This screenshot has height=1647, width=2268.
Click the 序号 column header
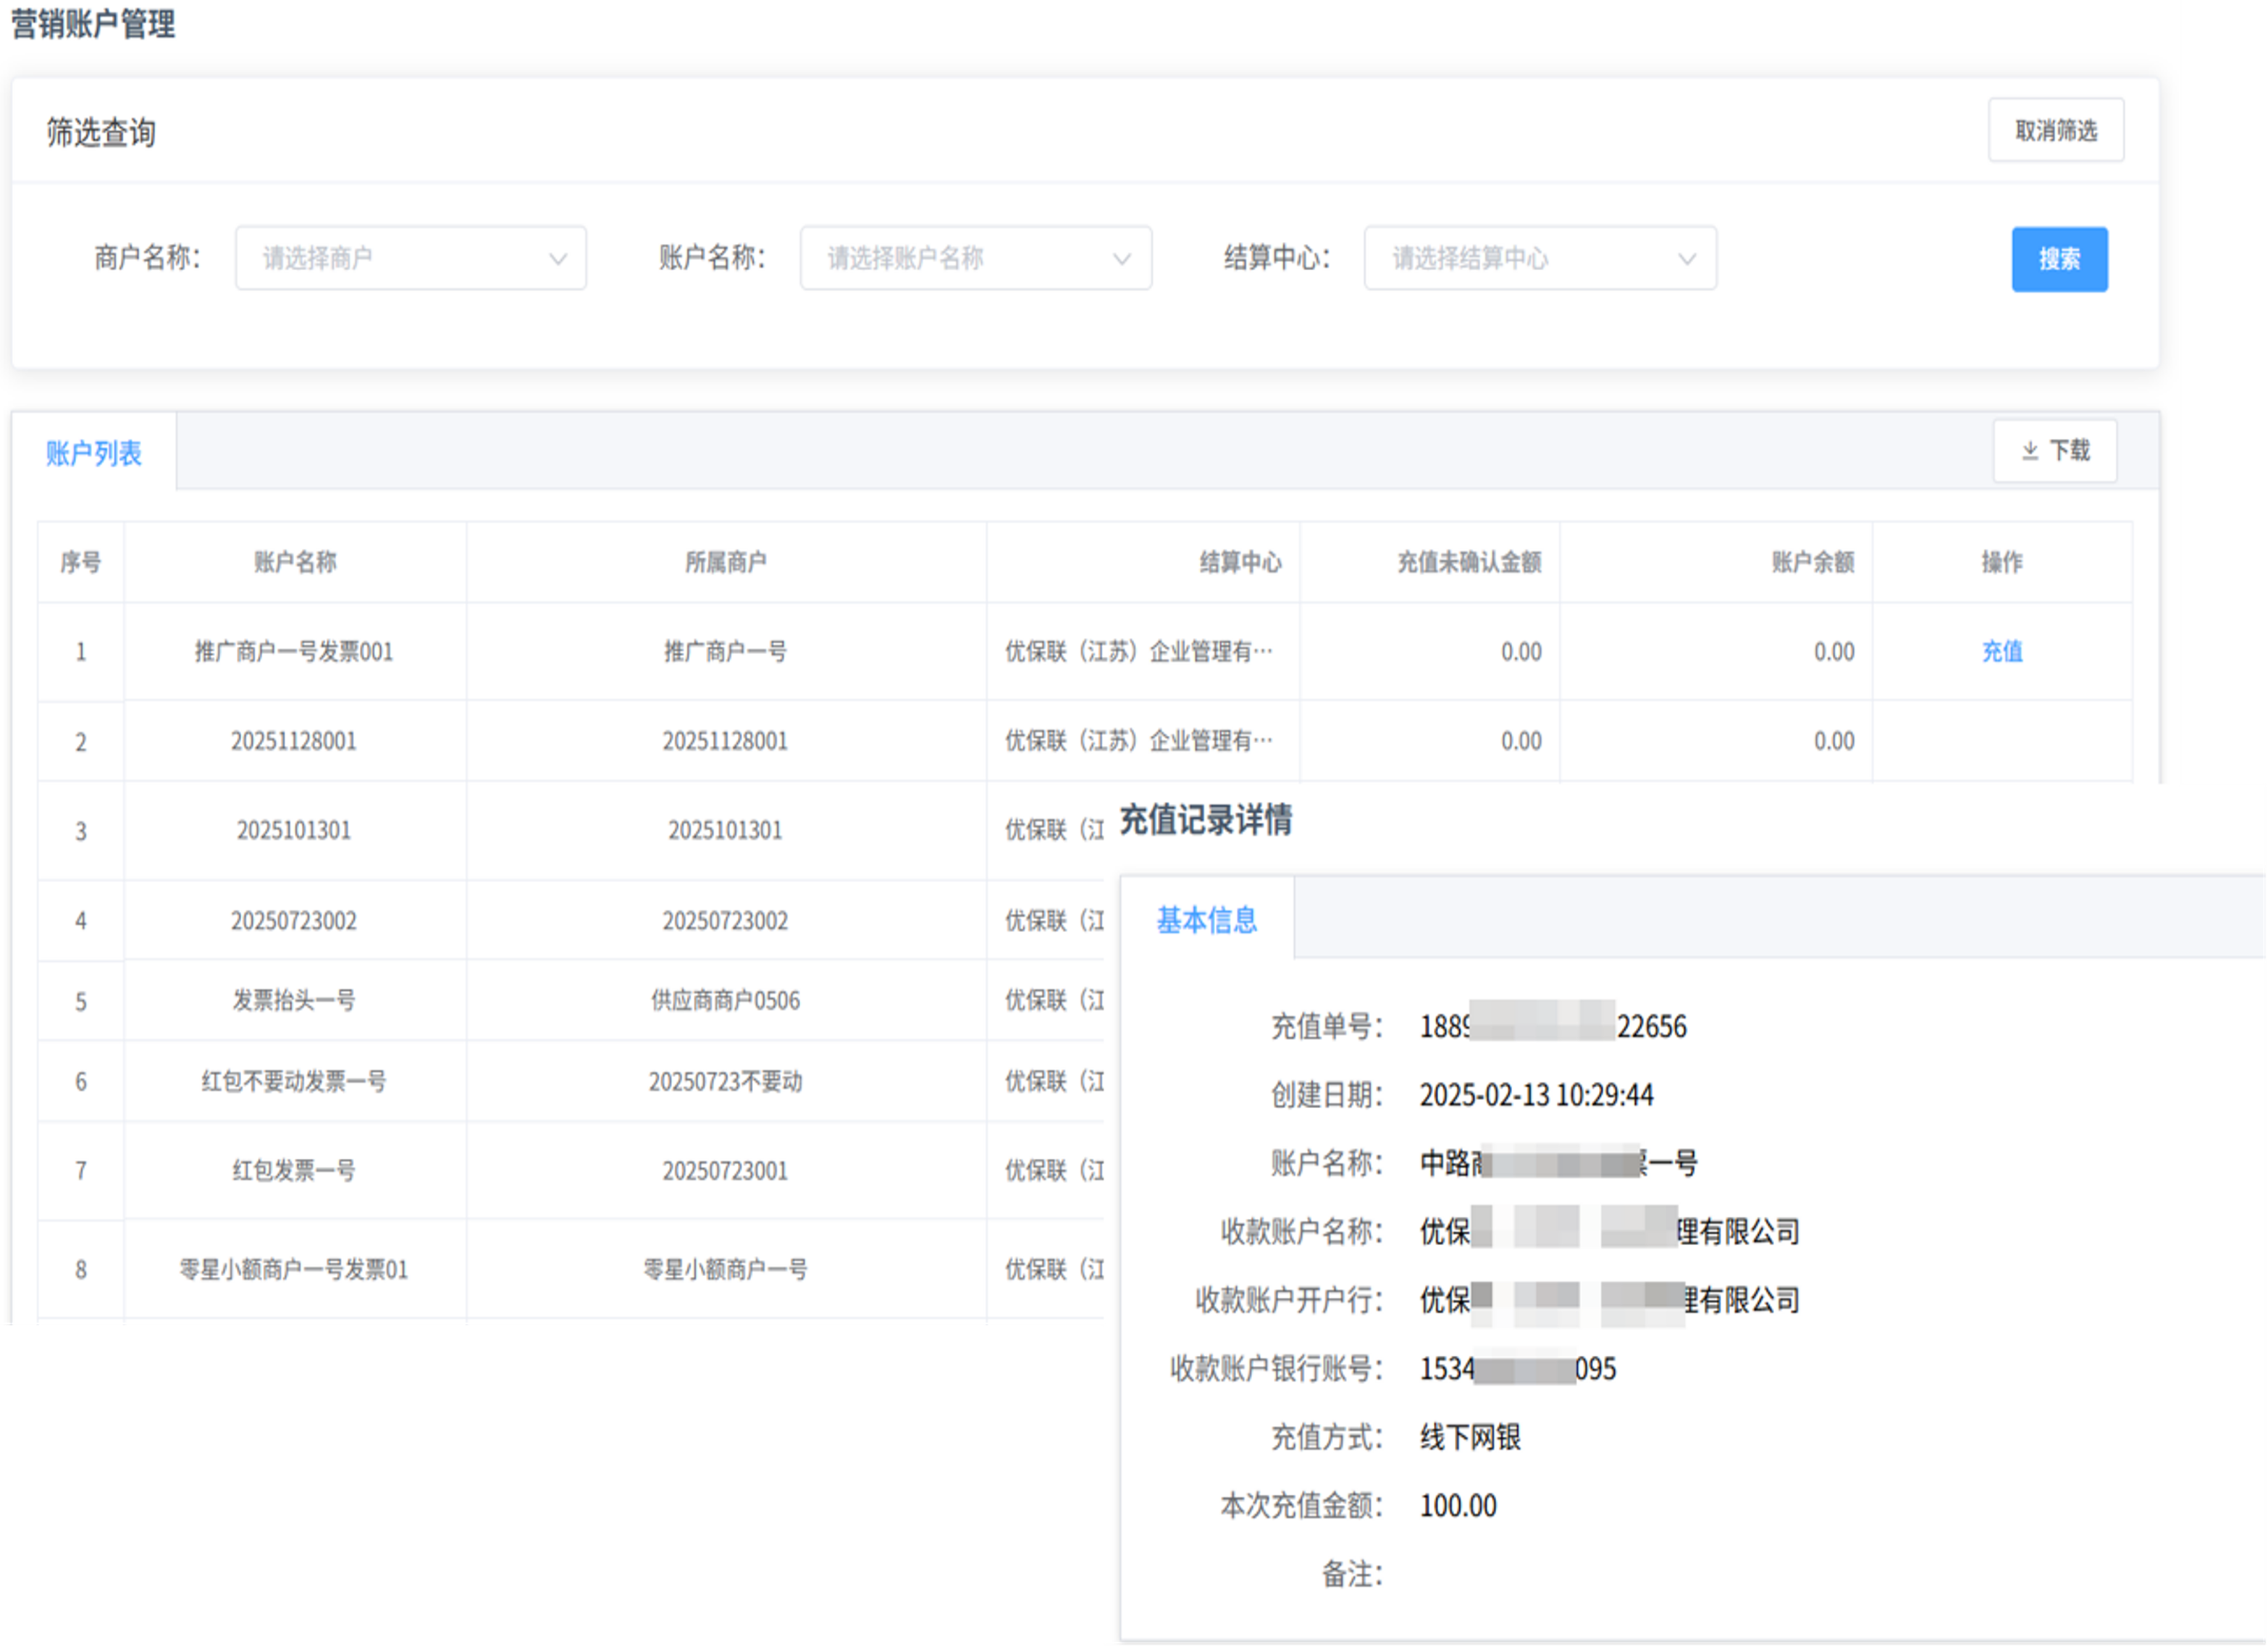81,562
